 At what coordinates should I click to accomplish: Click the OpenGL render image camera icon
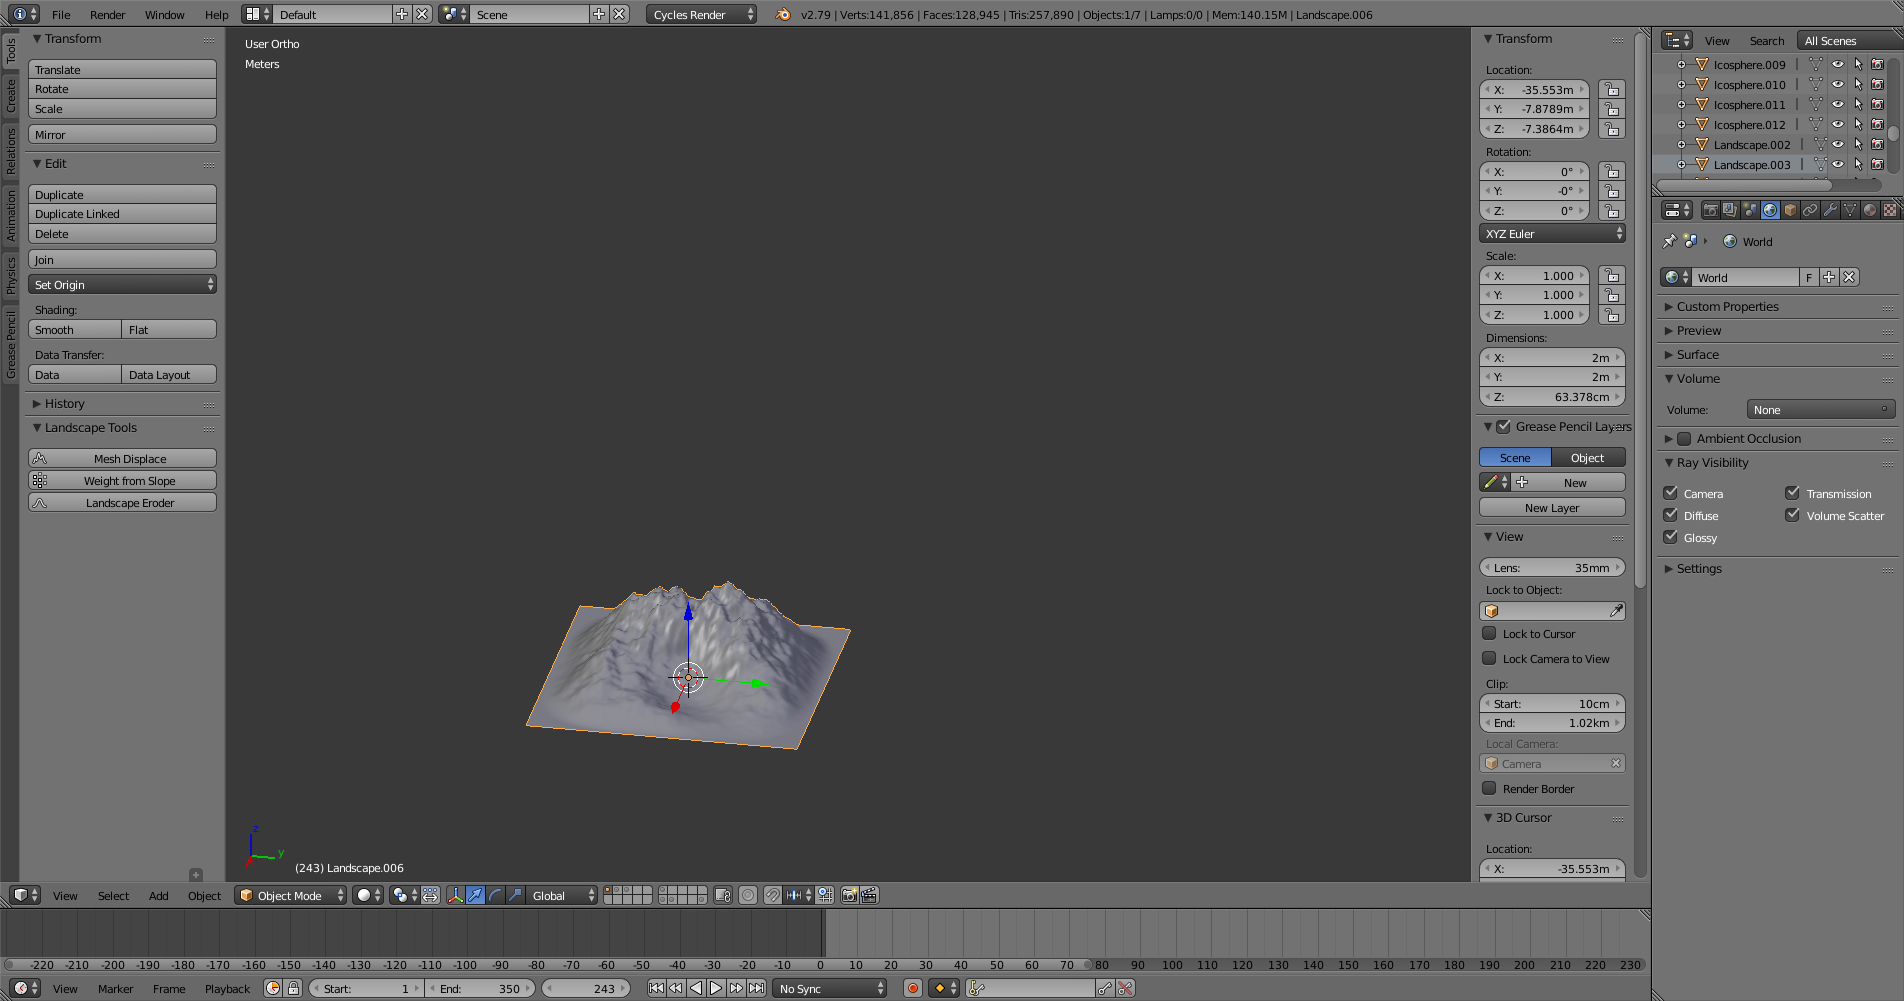(849, 895)
